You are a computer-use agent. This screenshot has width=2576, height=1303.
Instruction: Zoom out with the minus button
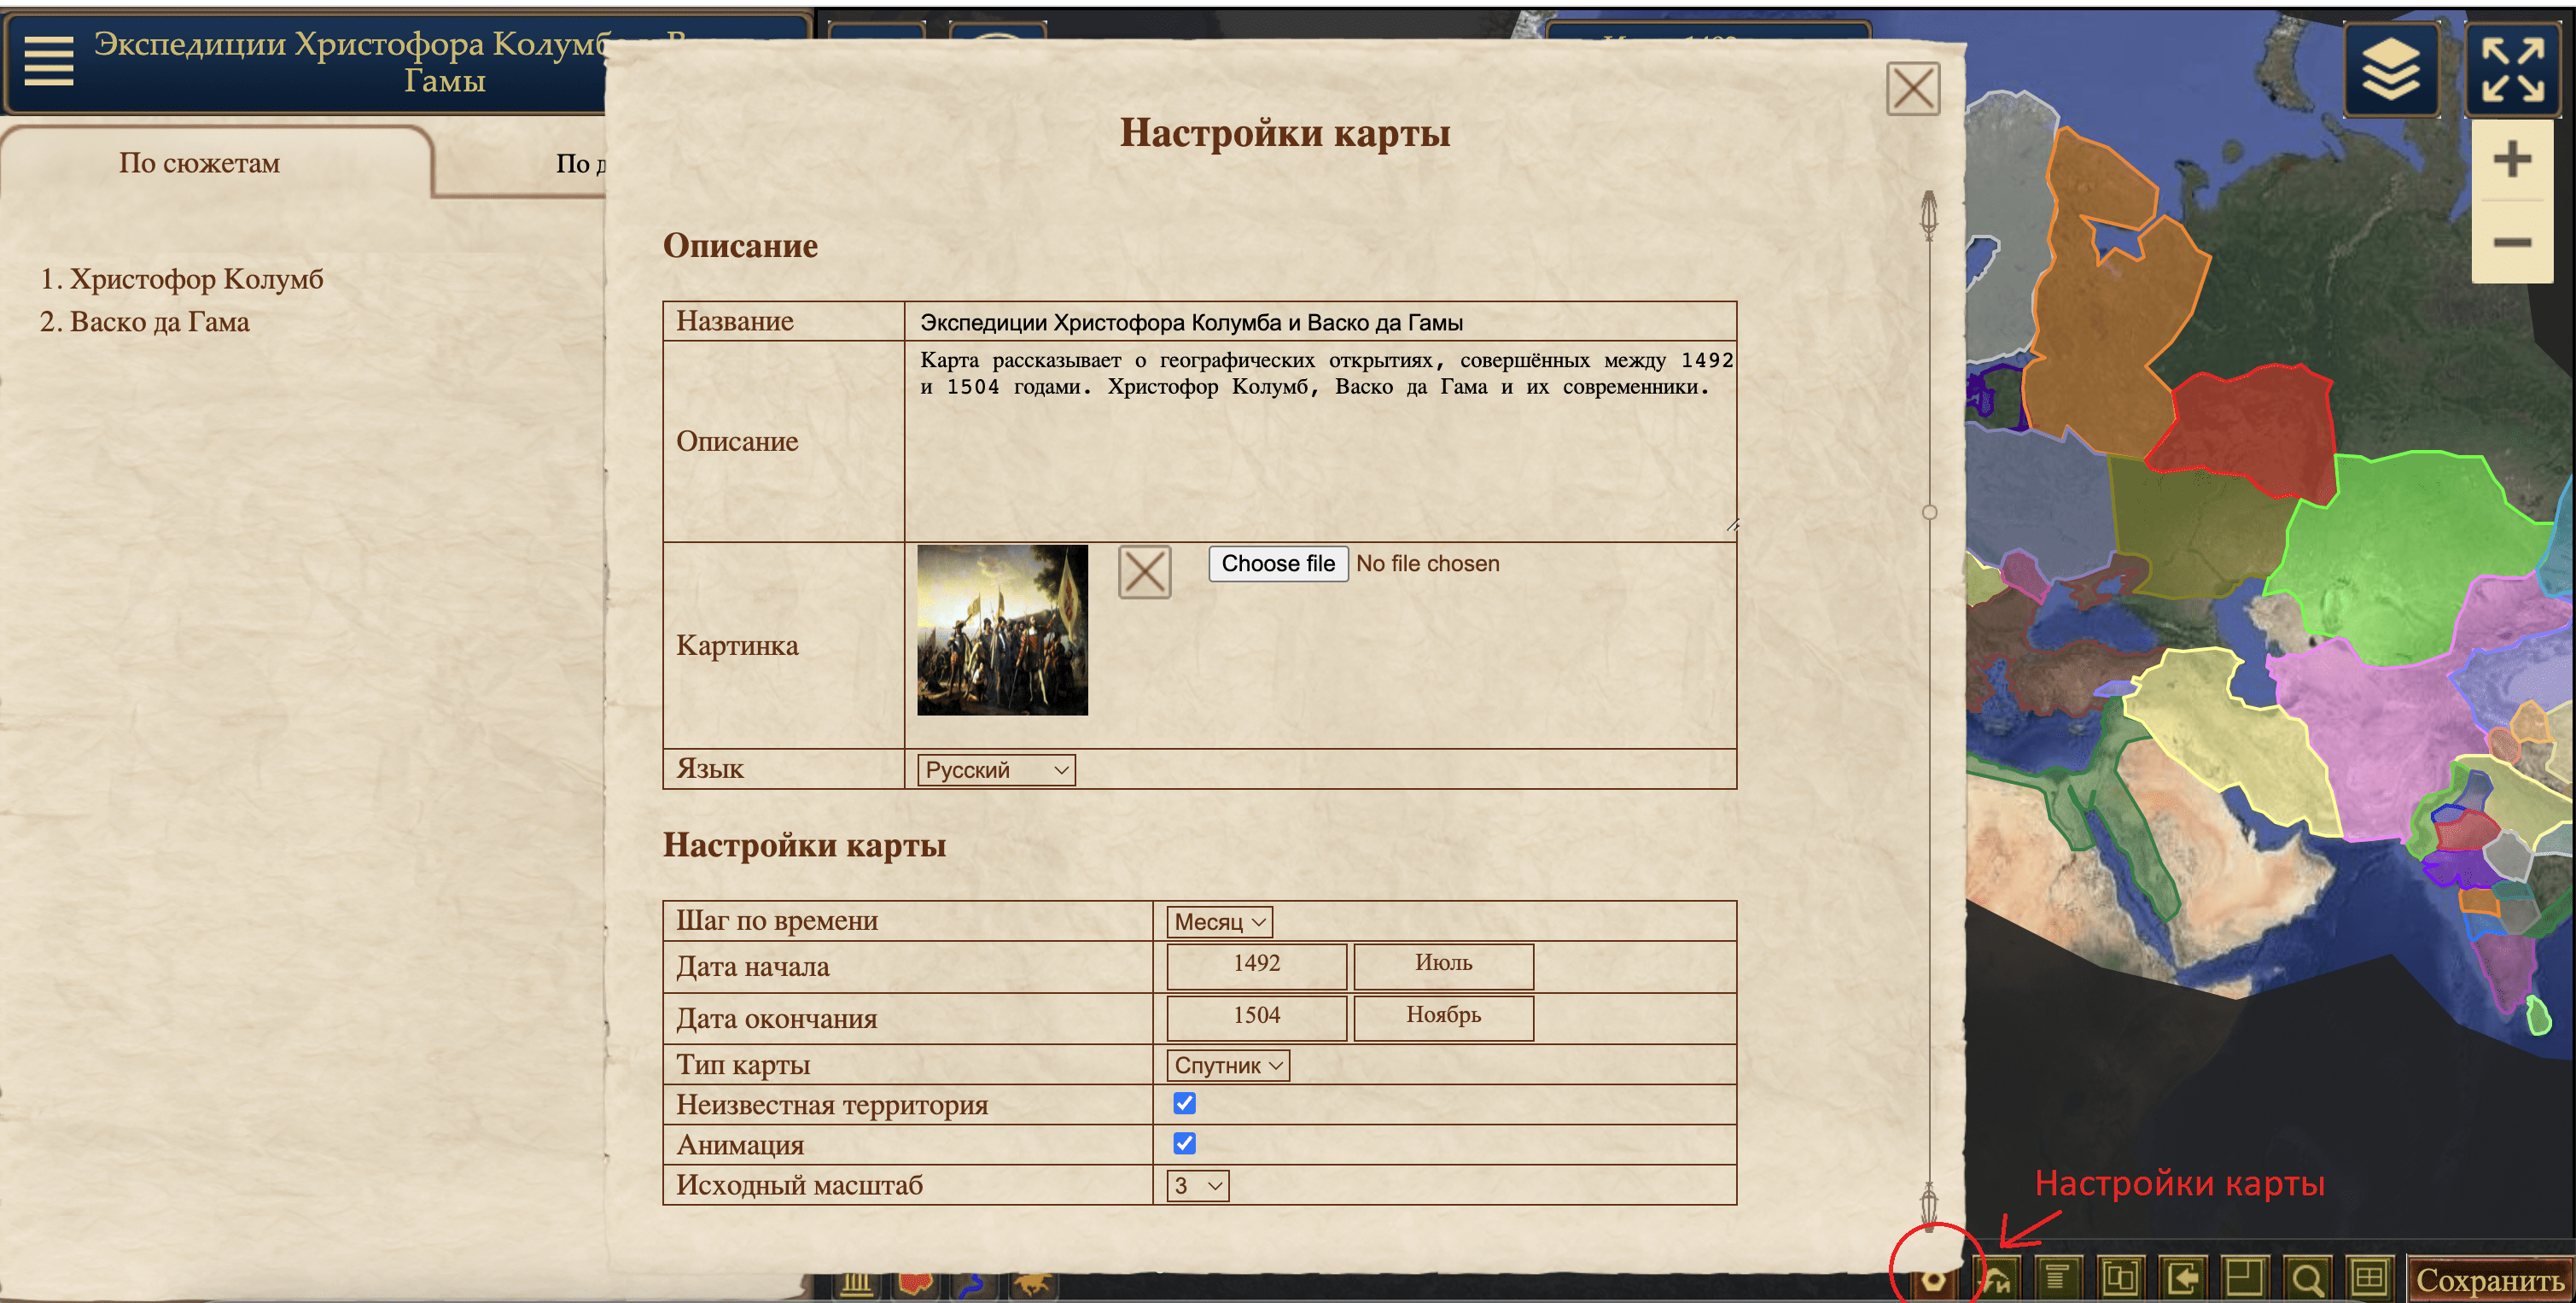point(2511,243)
